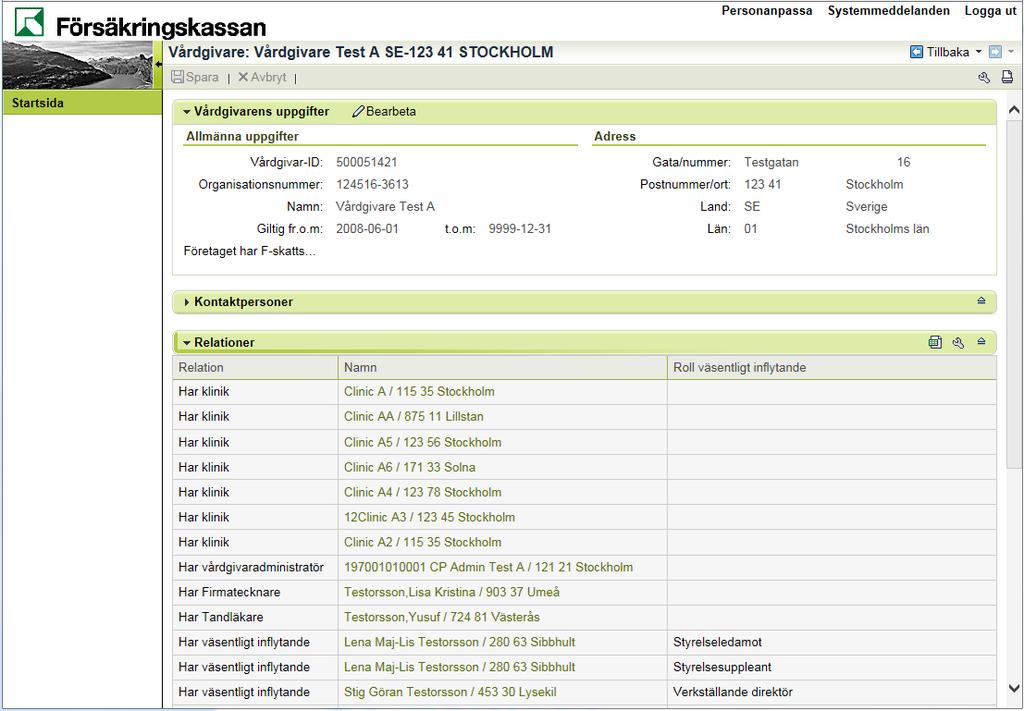1024x711 pixels.
Task: Open Clinic A4 / 123 78 Stockholm link
Action: click(x=423, y=492)
